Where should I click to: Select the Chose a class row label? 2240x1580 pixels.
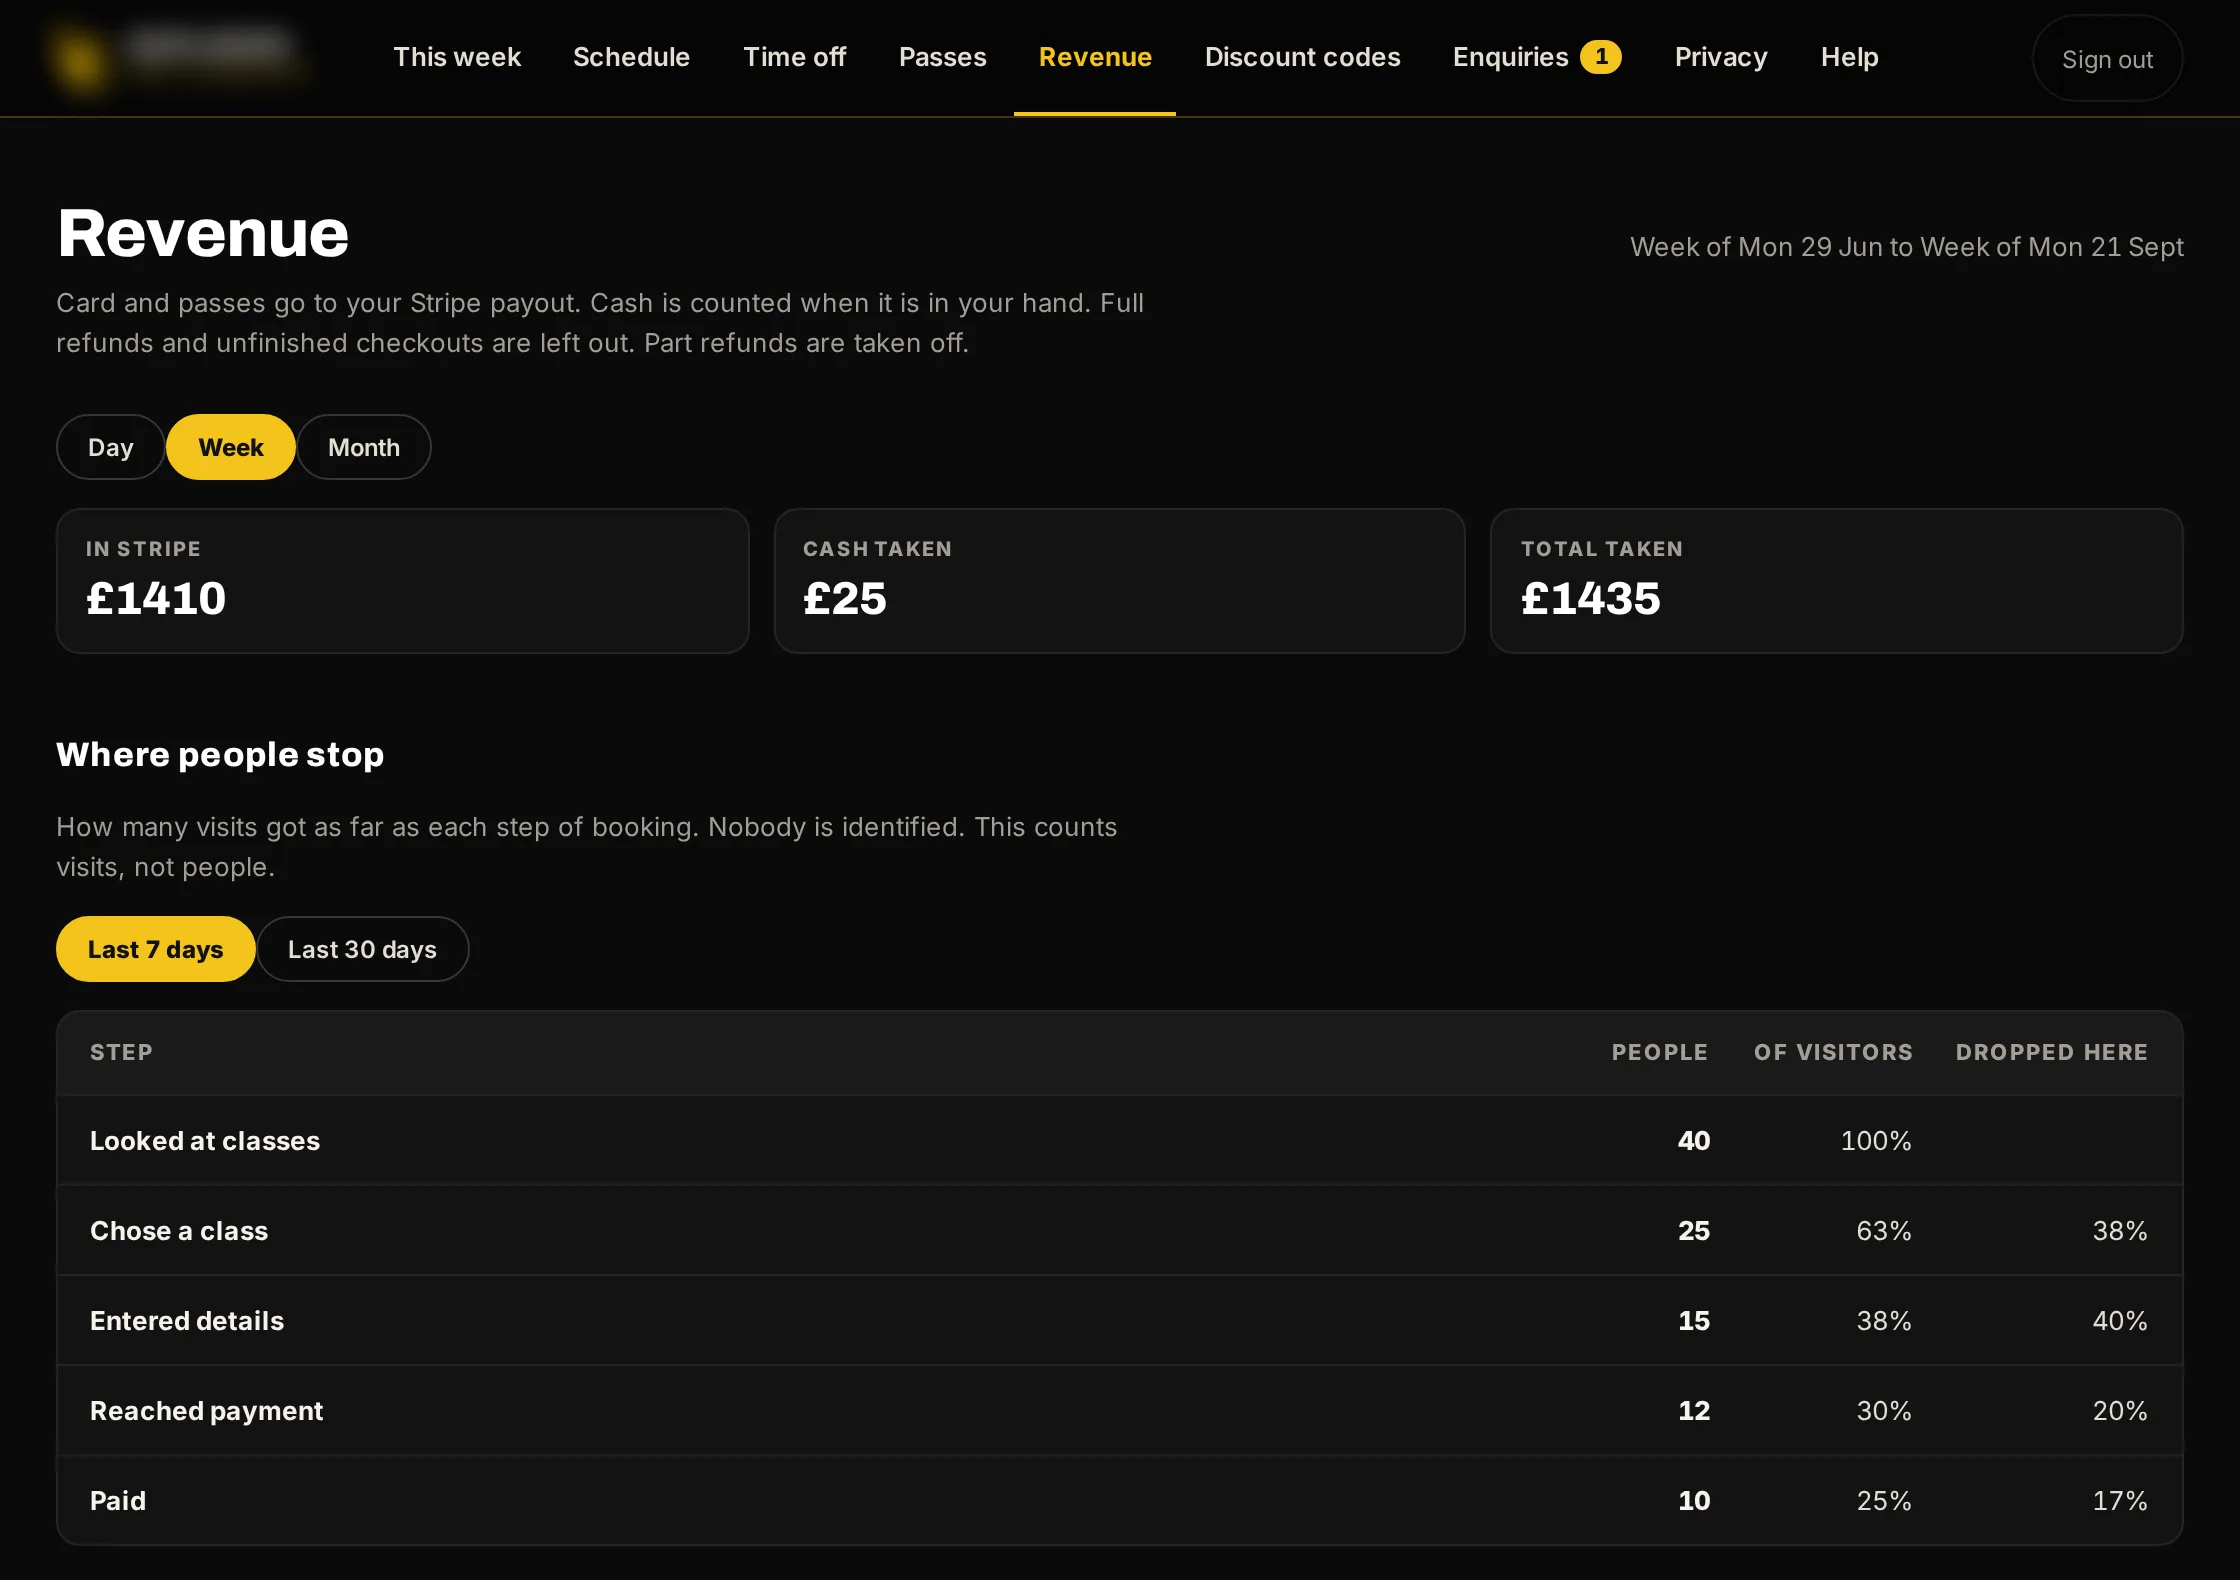(x=179, y=1231)
